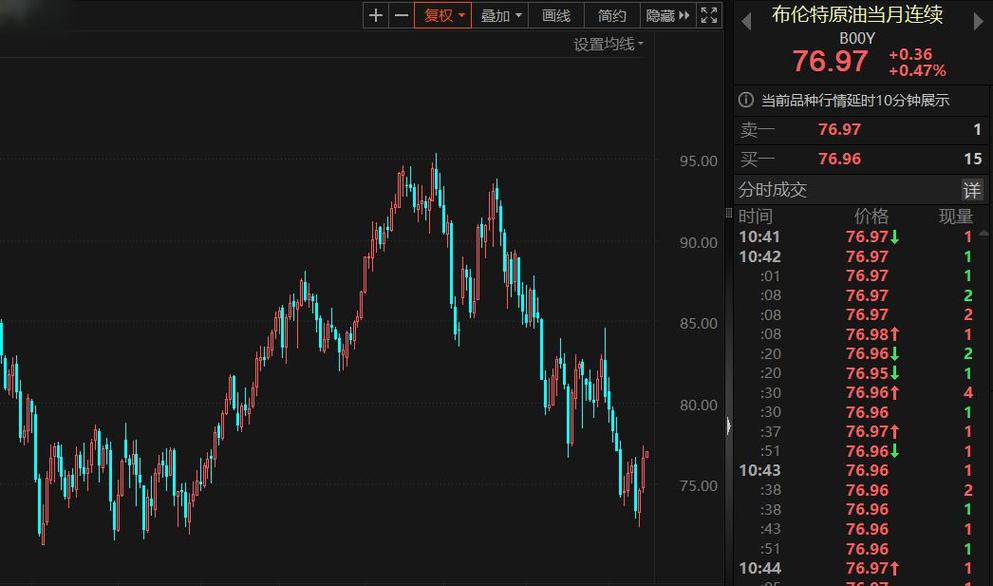The width and height of the screenshot is (993, 586).
Task: Go to previous instrument with left arrow
Action: click(746, 20)
